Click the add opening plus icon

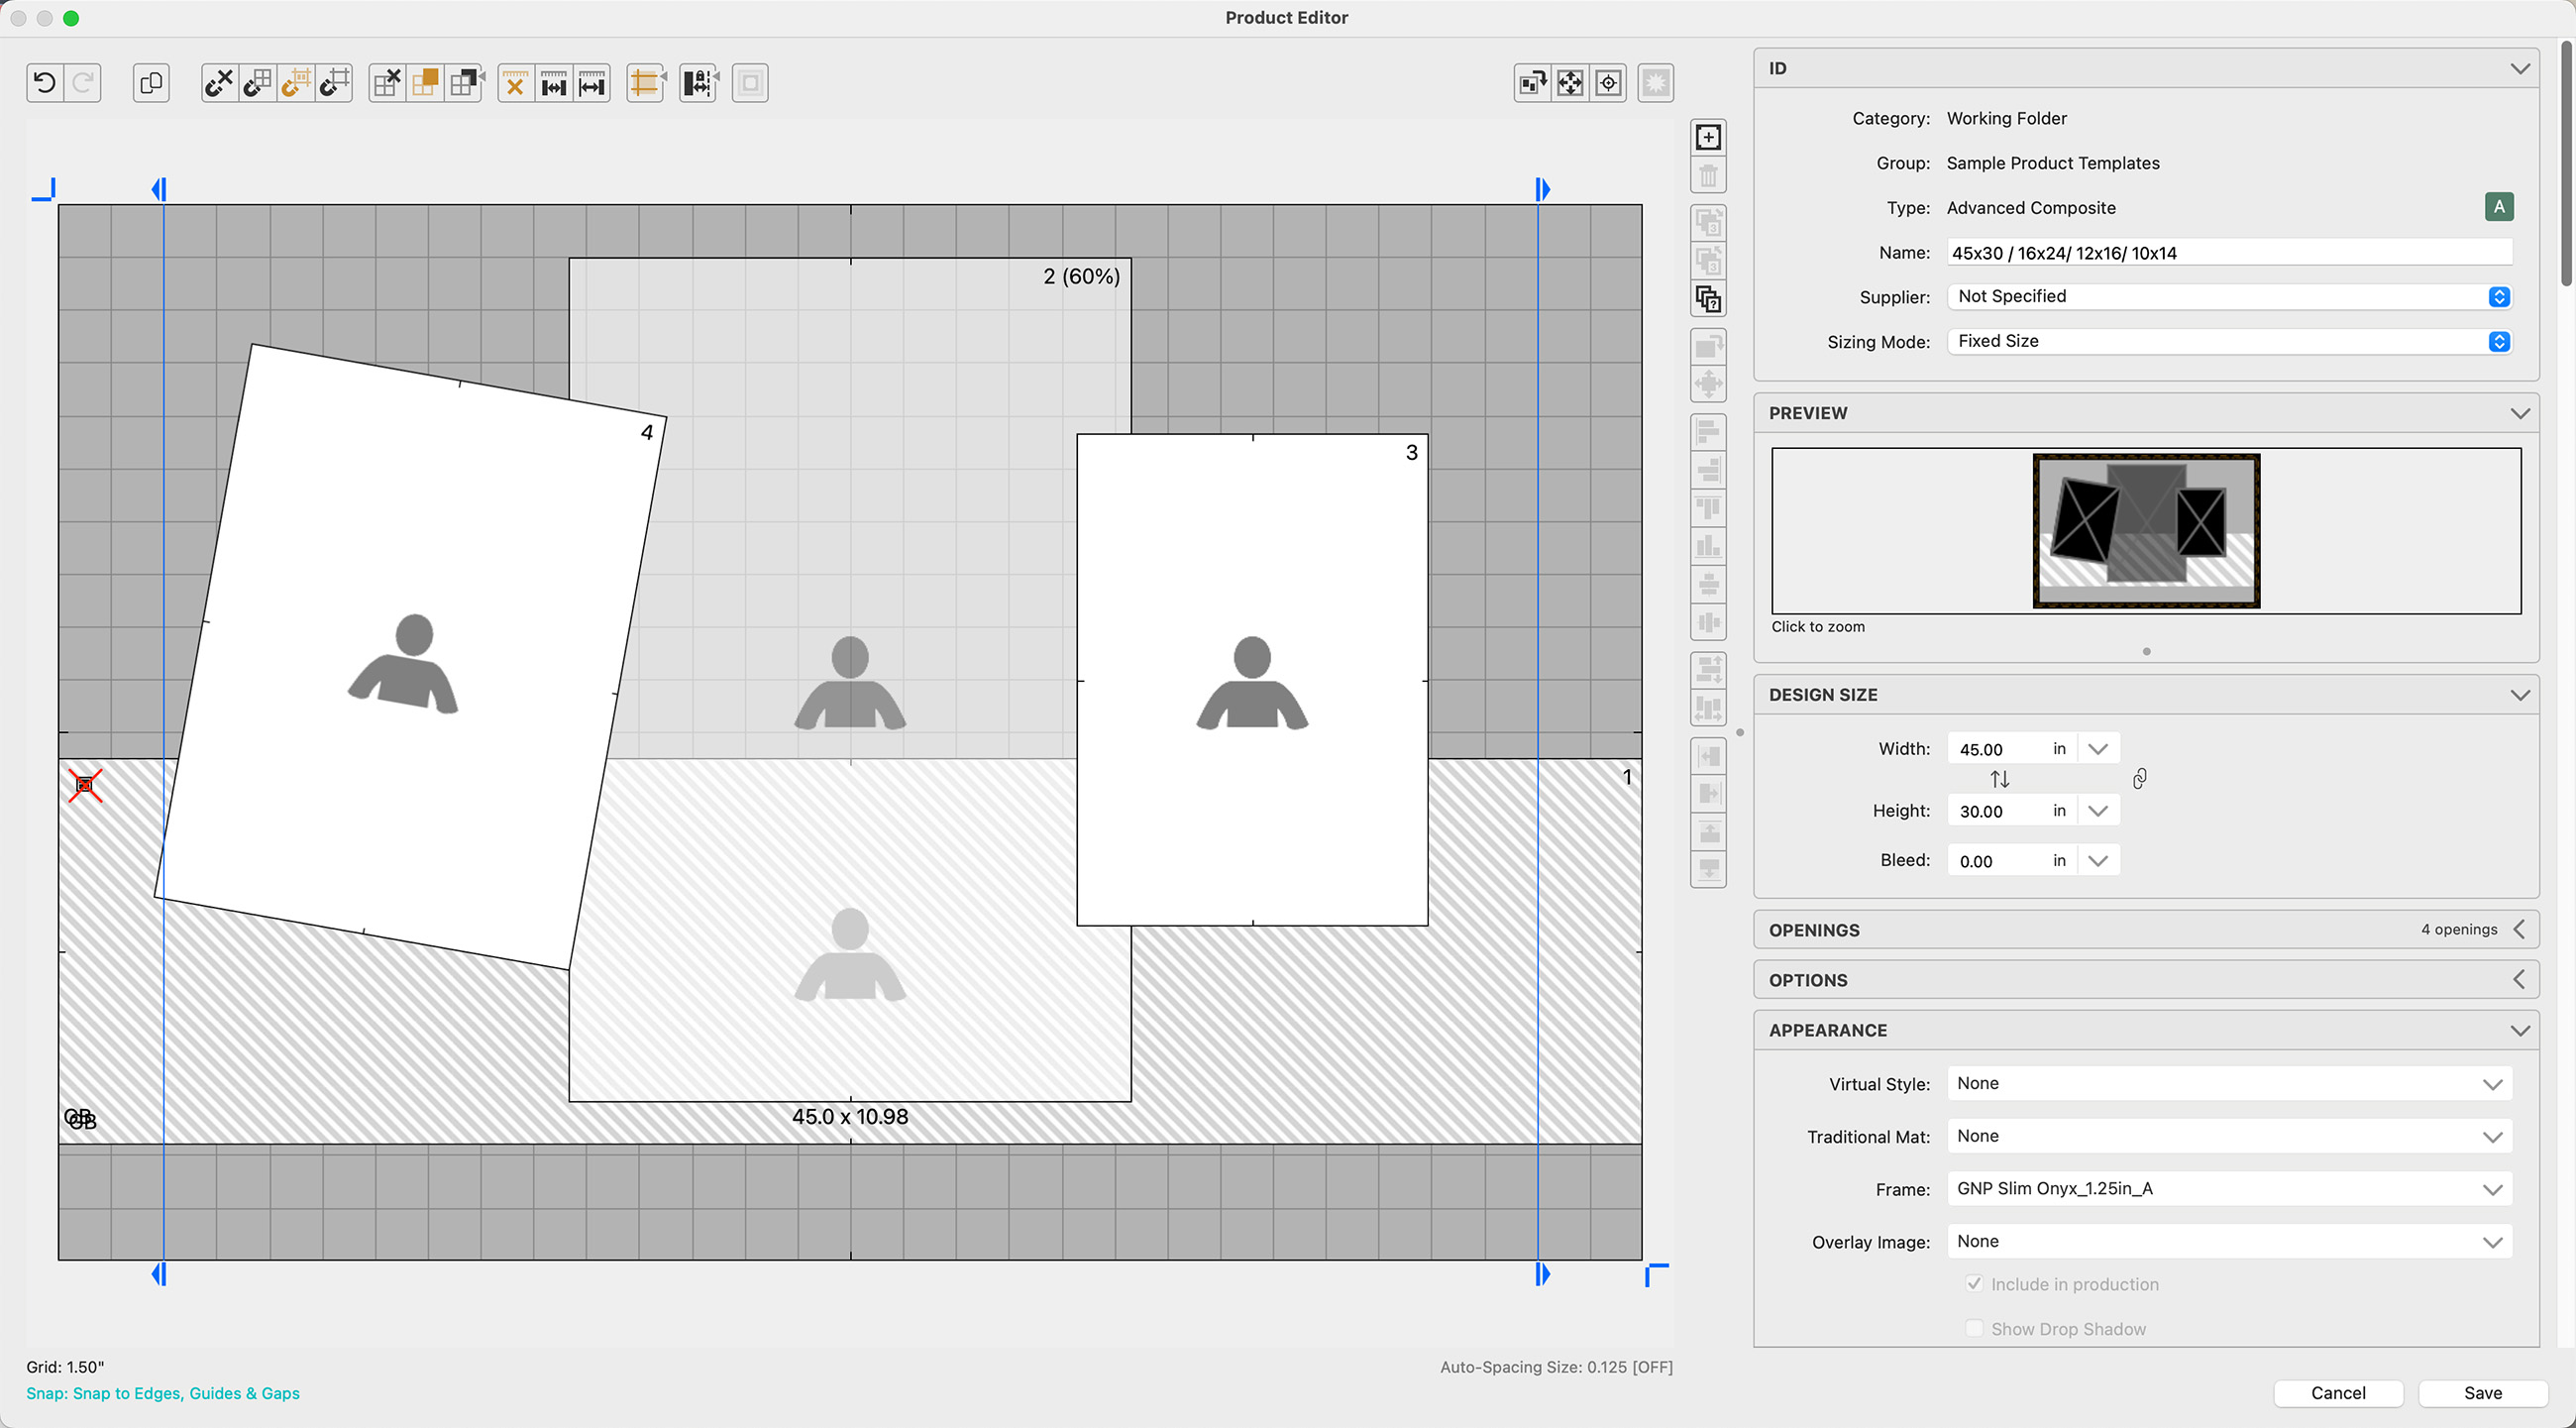click(1708, 137)
